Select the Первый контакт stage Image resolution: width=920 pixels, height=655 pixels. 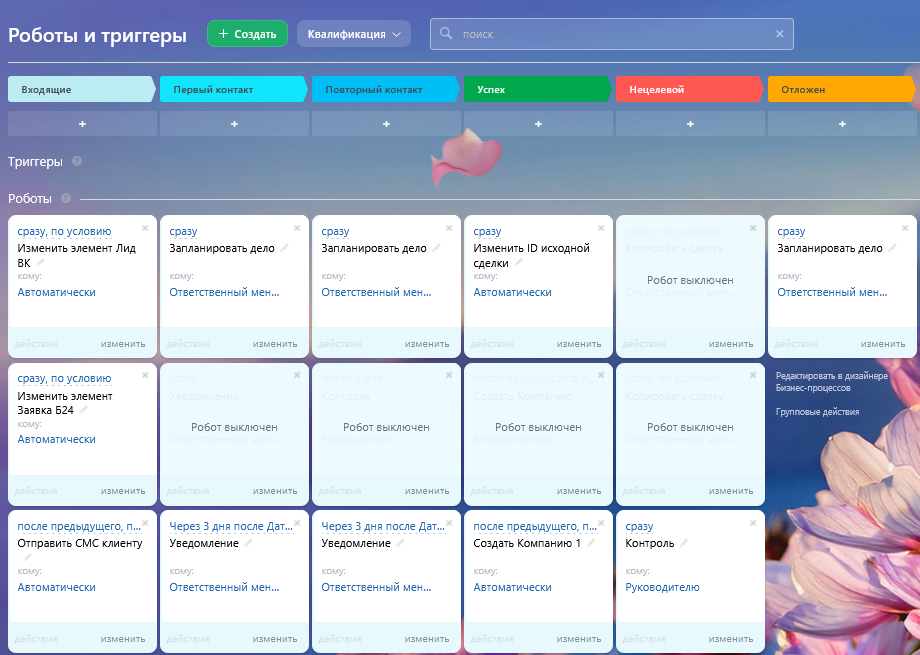tap(234, 89)
